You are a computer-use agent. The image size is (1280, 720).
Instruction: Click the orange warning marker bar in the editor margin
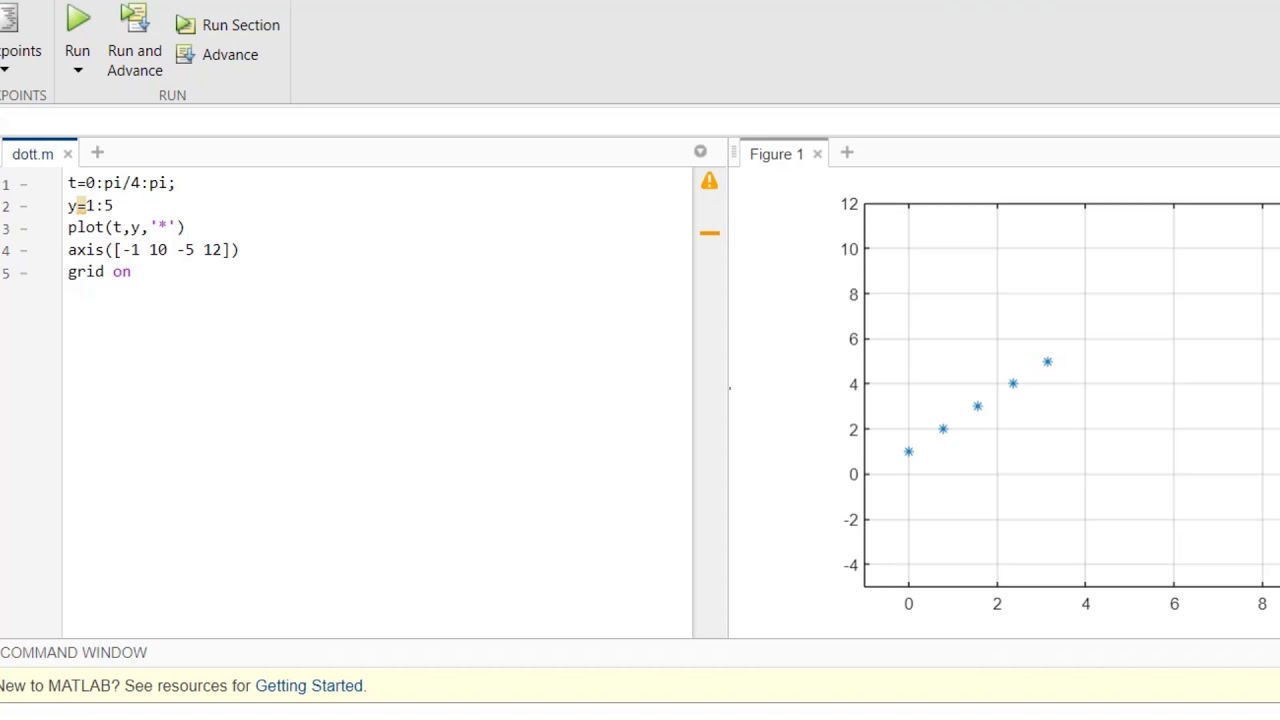pyautogui.click(x=709, y=233)
